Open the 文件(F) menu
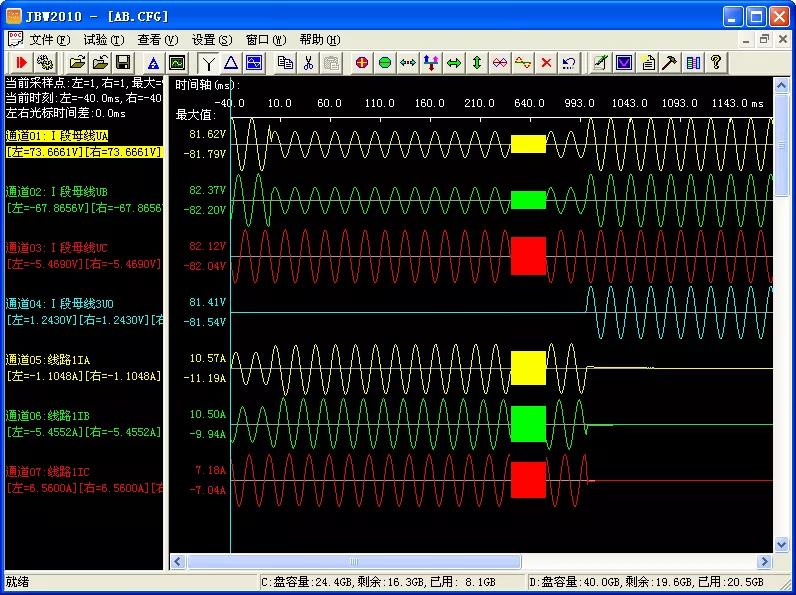Viewport: 796px width, 595px height. tap(49, 40)
